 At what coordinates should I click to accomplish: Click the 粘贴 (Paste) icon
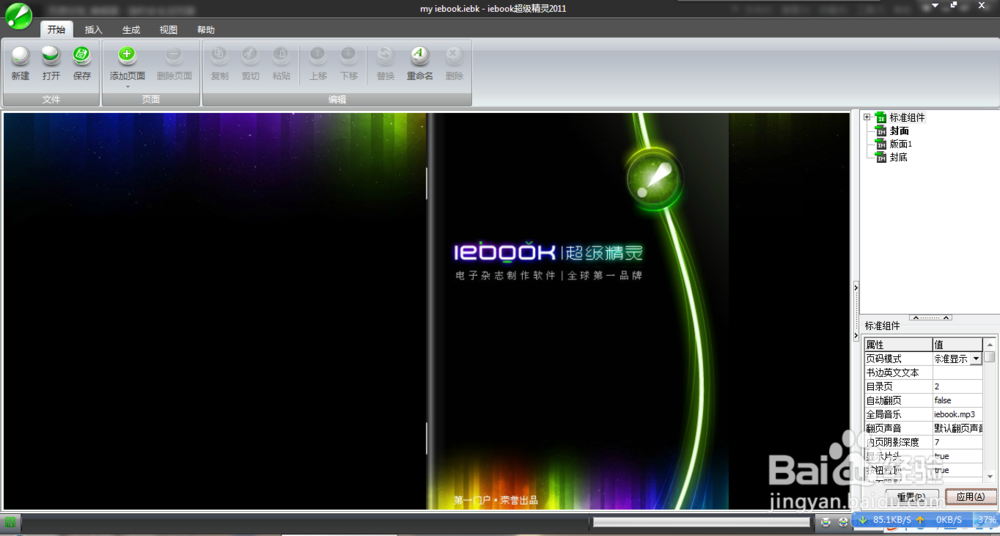click(281, 56)
